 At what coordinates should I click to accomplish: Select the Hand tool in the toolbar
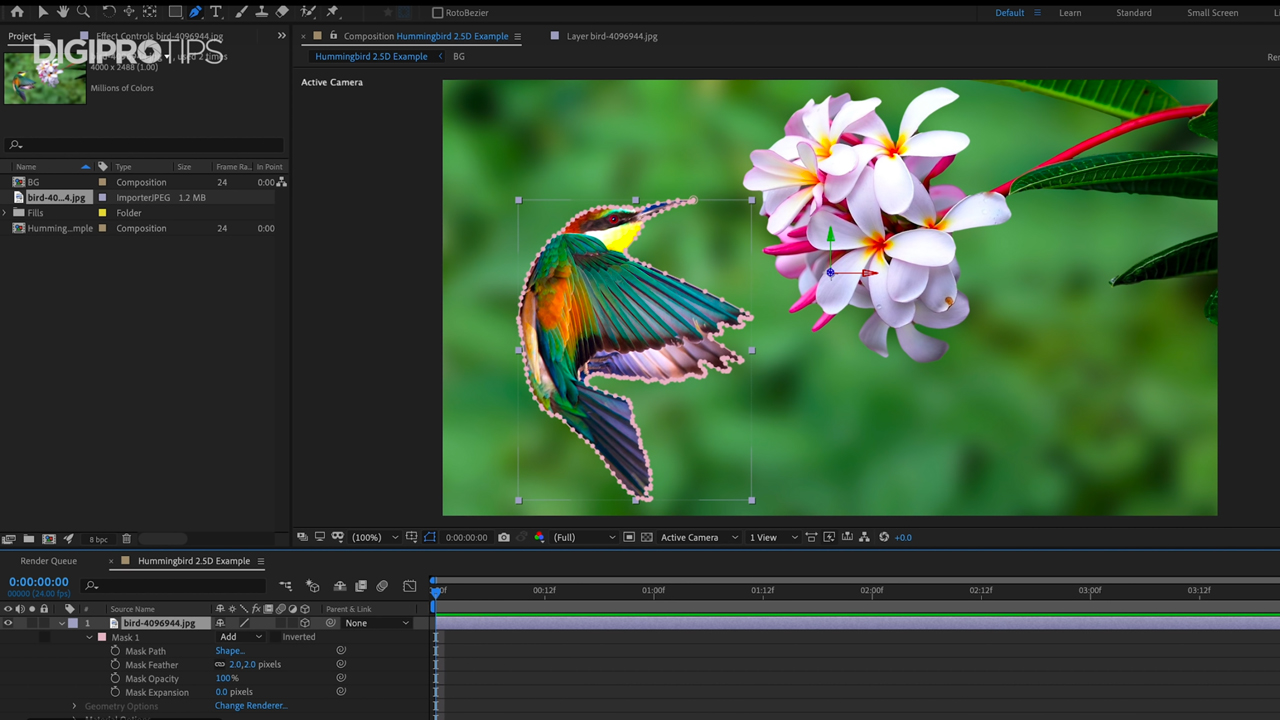click(63, 12)
